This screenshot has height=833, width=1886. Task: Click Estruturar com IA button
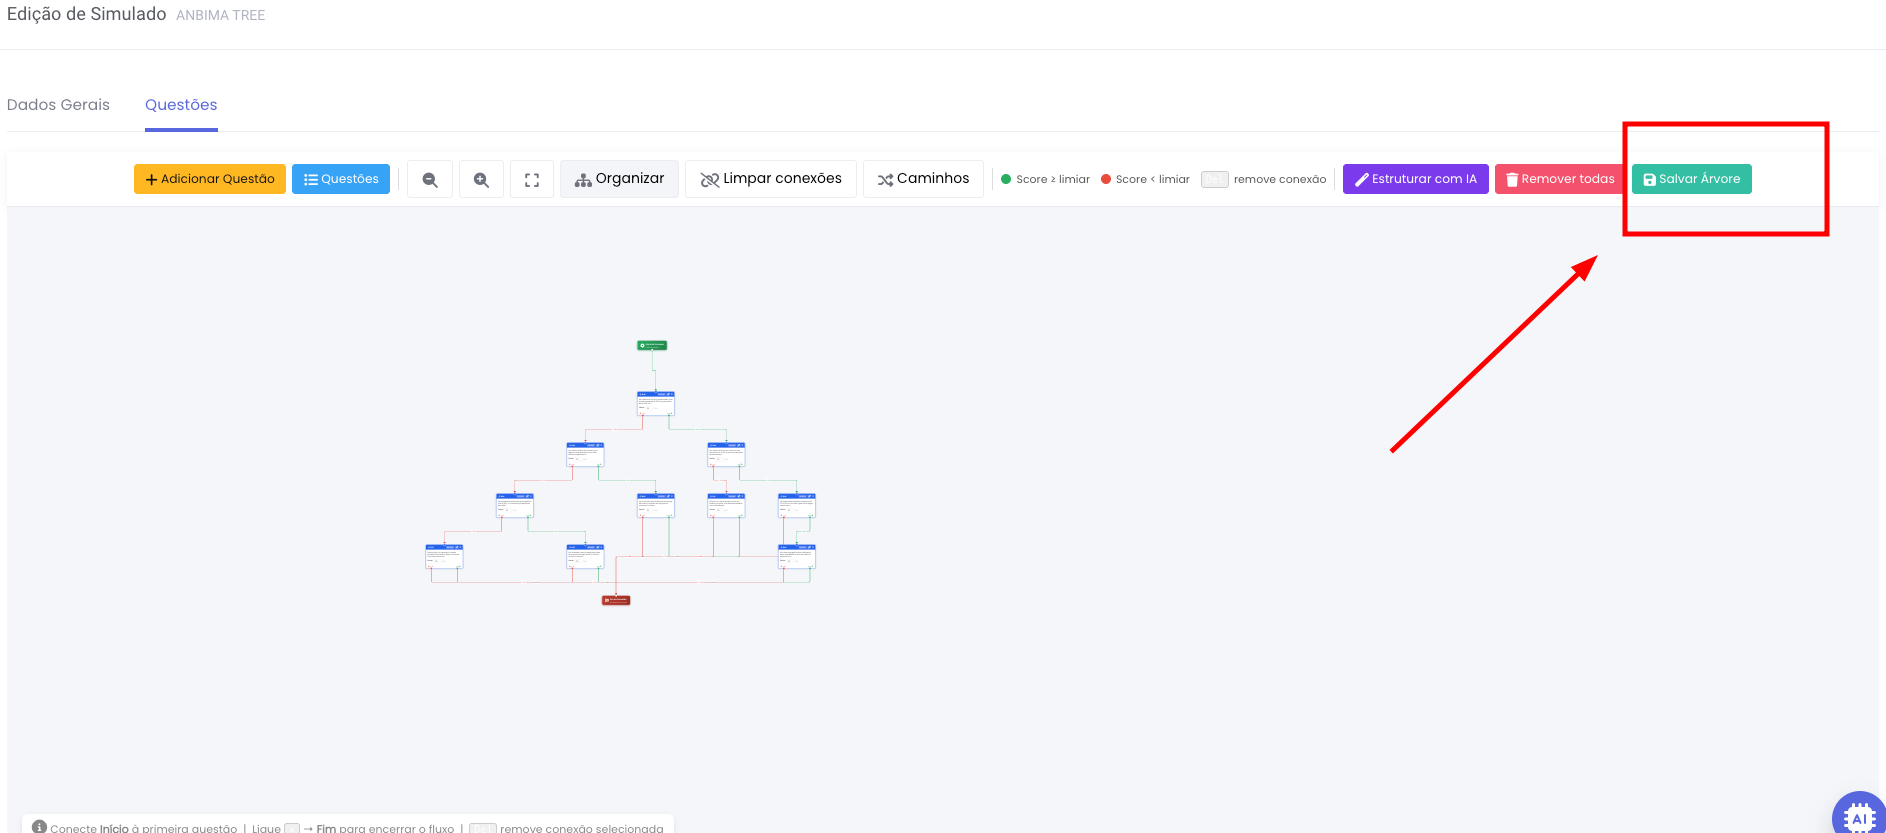click(1415, 179)
